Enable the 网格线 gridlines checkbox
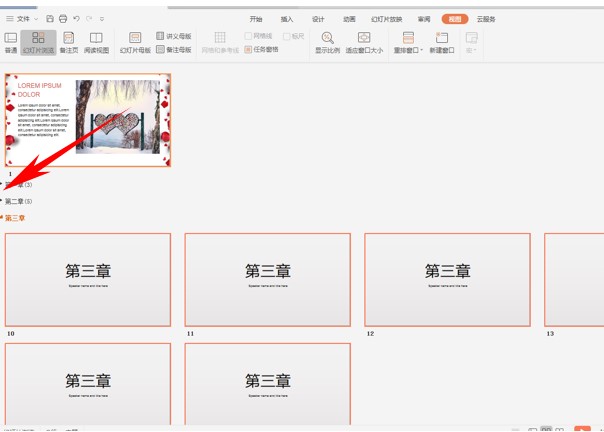This screenshot has height=432, width=604. tap(249, 37)
